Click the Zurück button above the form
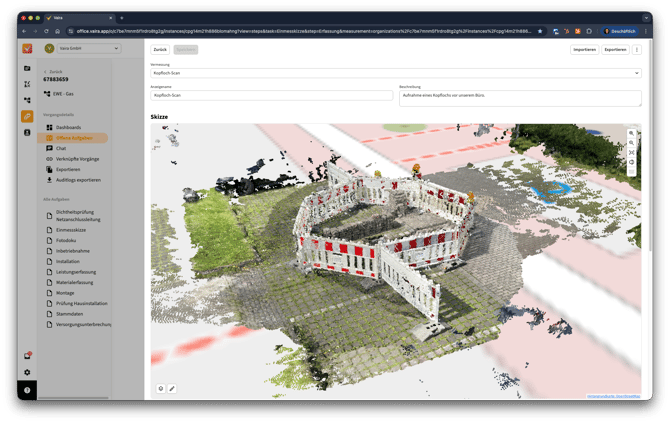Screen dimensions: 670x423 (160, 50)
